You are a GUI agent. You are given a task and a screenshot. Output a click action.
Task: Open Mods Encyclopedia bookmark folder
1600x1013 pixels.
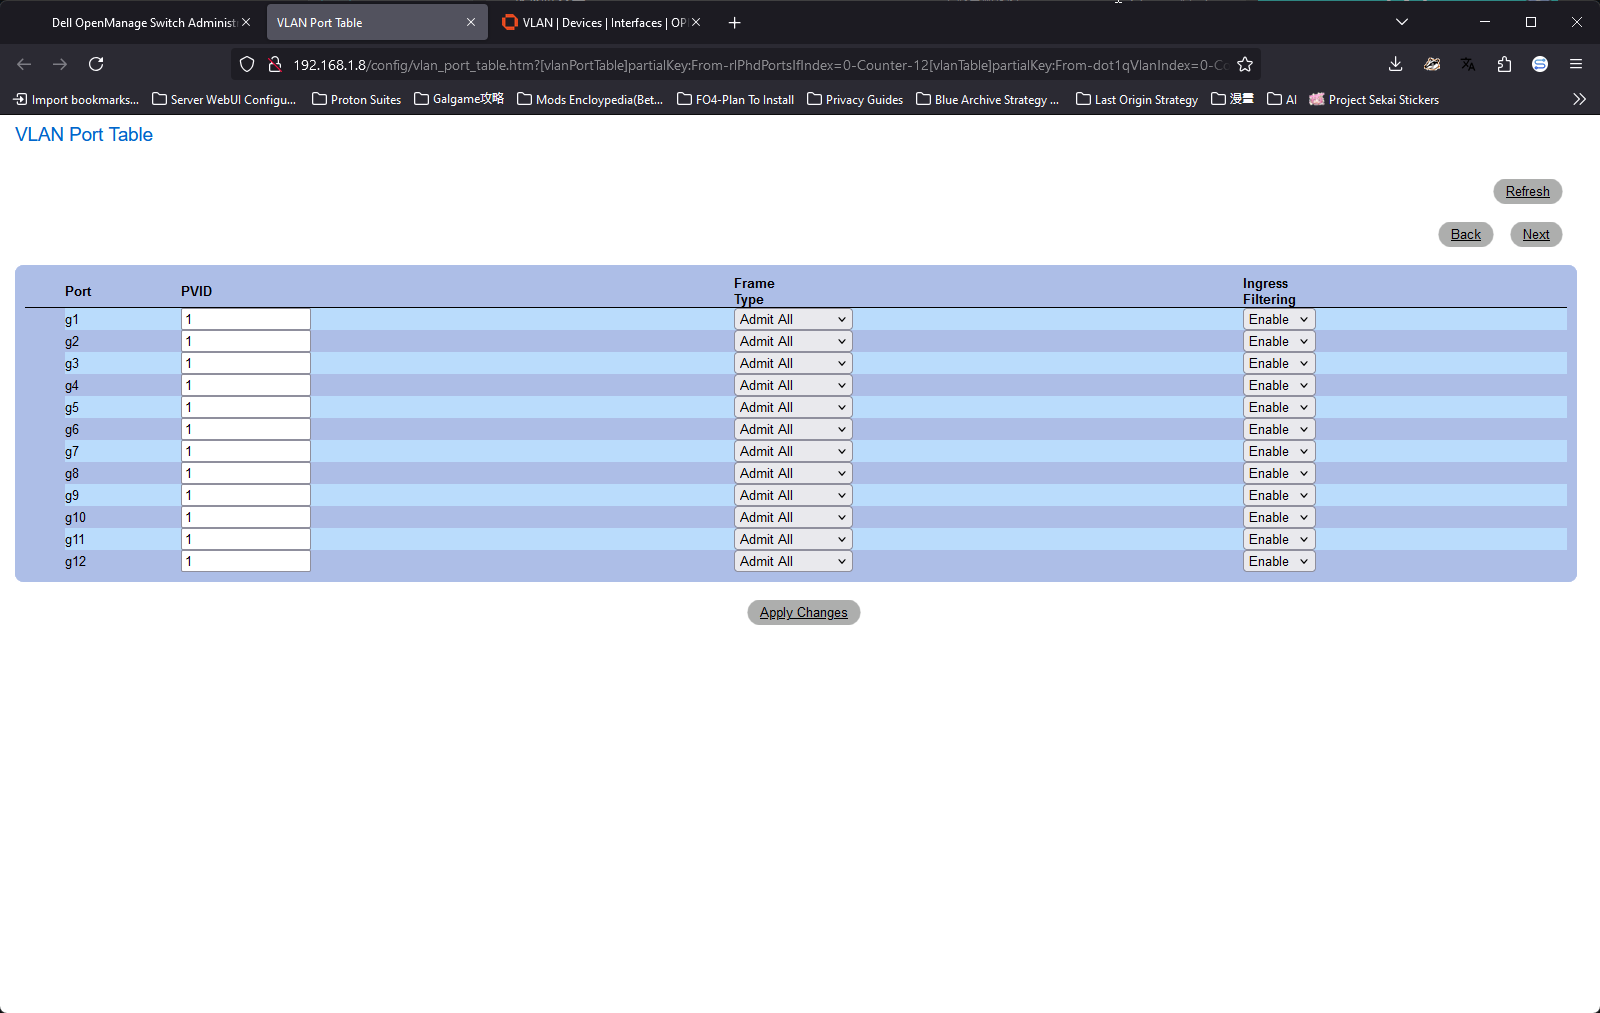click(590, 99)
